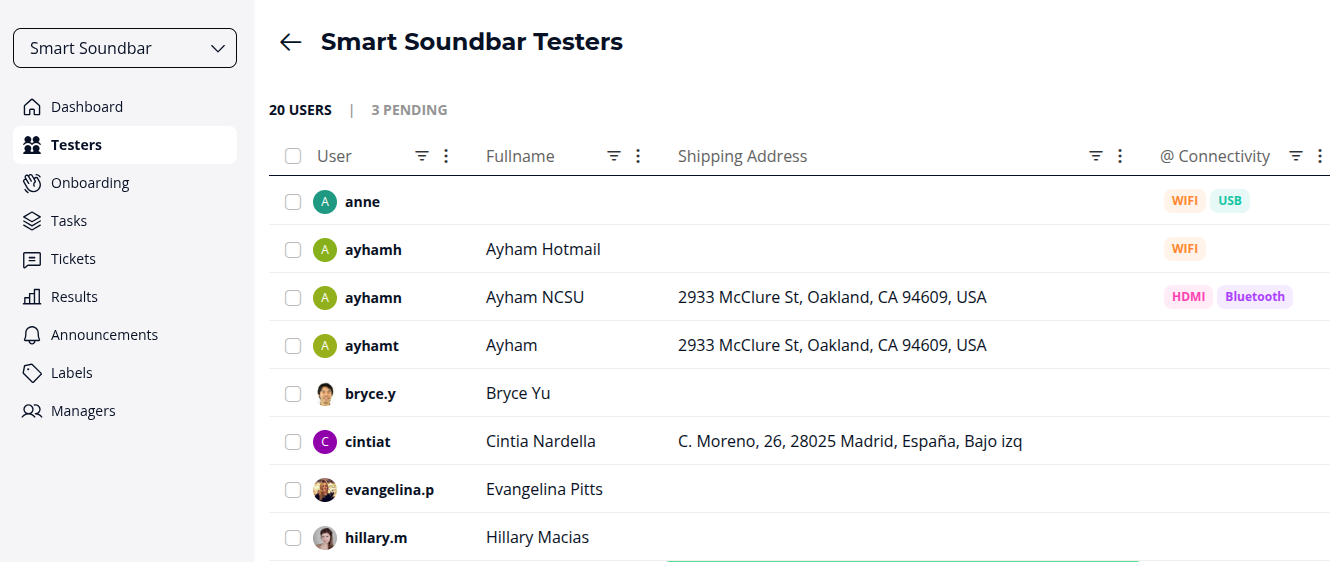Check the box for anne
Image resolution: width=1330 pixels, height=562 pixels.
[x=293, y=202]
